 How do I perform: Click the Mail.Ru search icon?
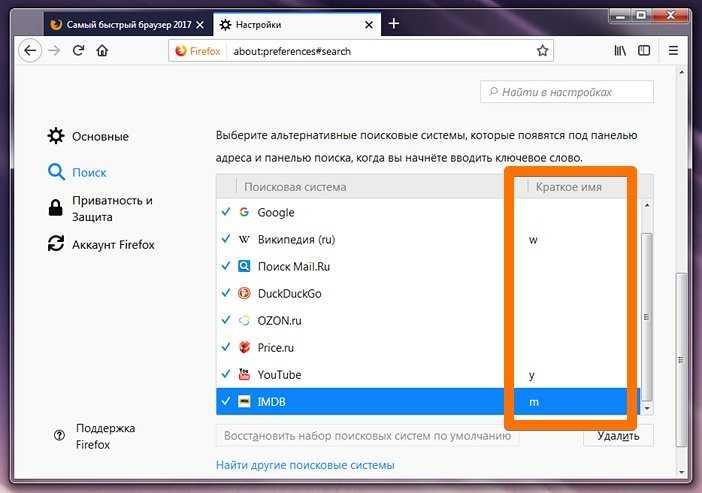244,266
